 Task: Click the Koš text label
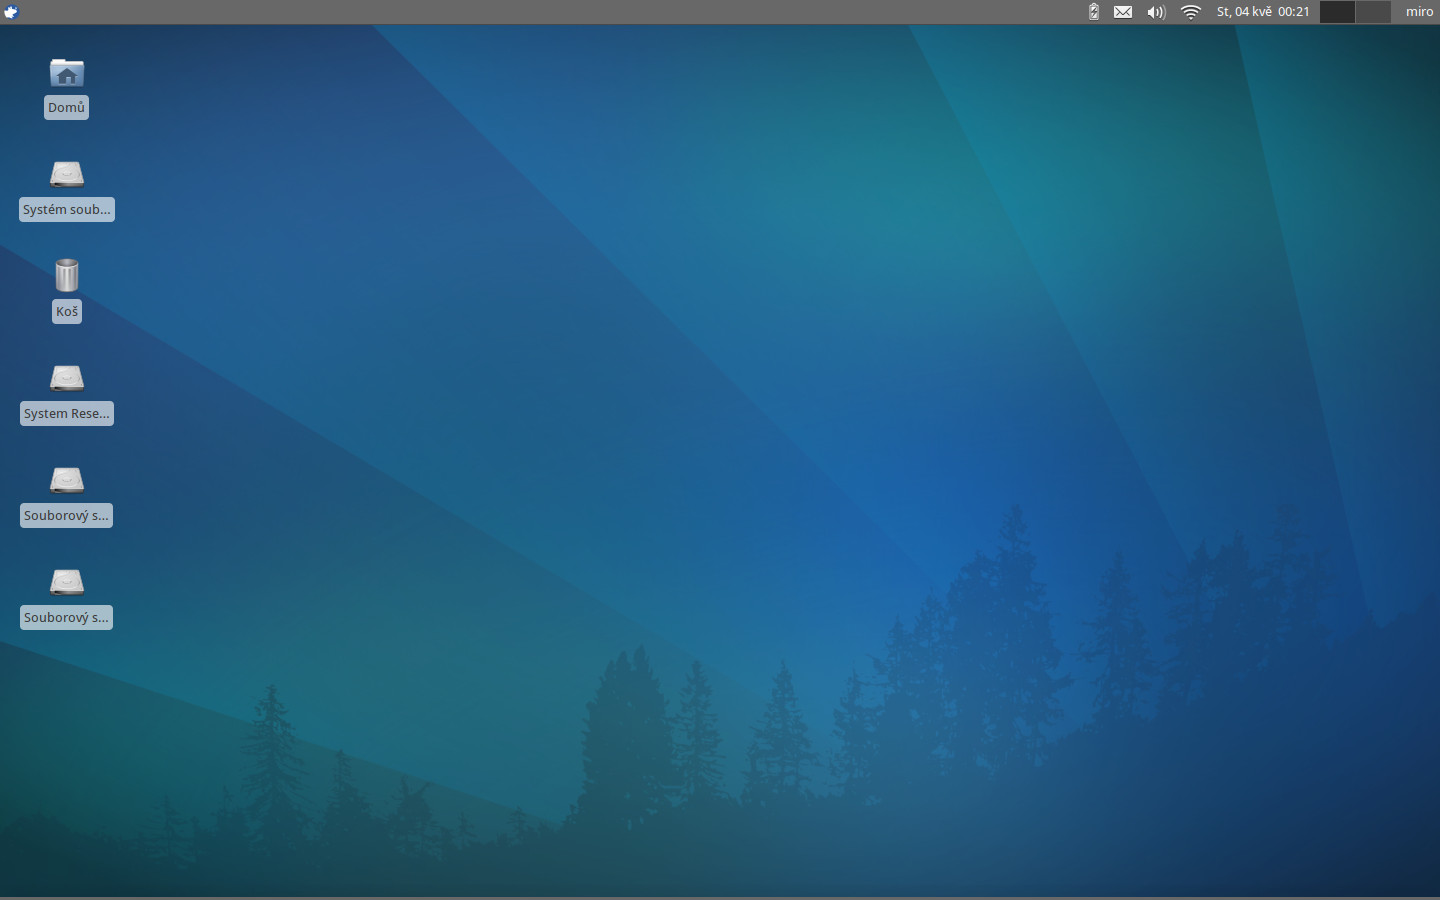67,312
